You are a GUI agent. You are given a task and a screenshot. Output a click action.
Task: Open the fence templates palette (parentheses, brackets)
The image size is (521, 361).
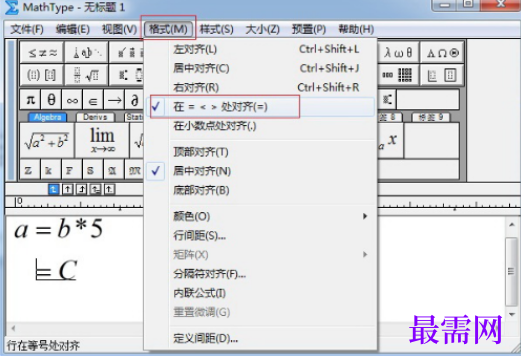[x=42, y=74]
